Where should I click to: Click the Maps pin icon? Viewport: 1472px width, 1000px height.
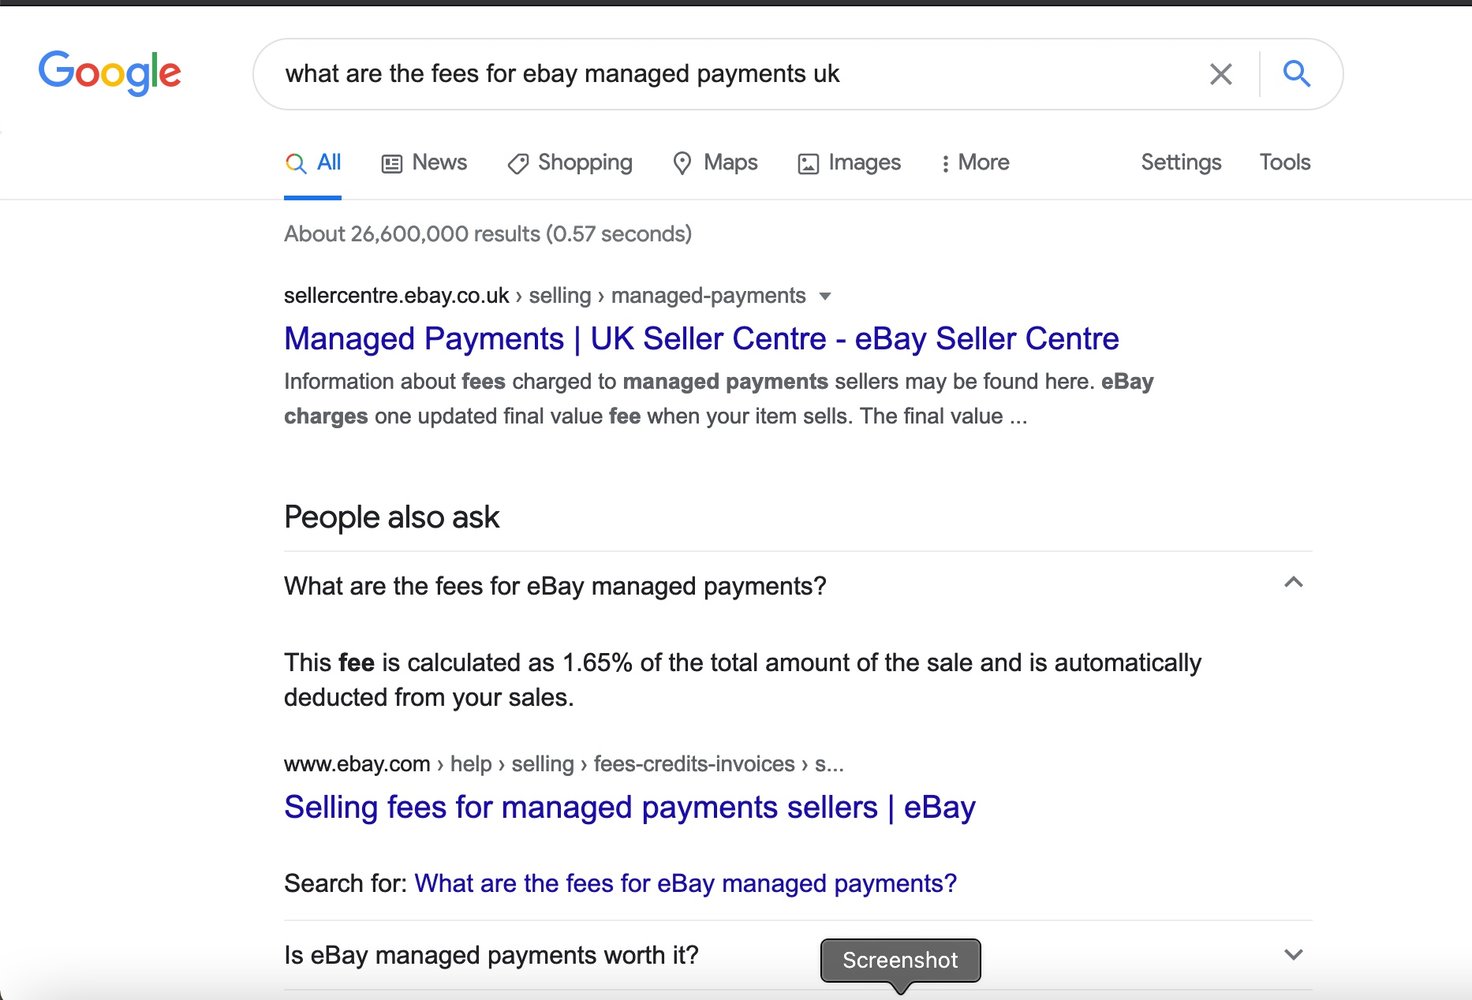click(x=682, y=163)
